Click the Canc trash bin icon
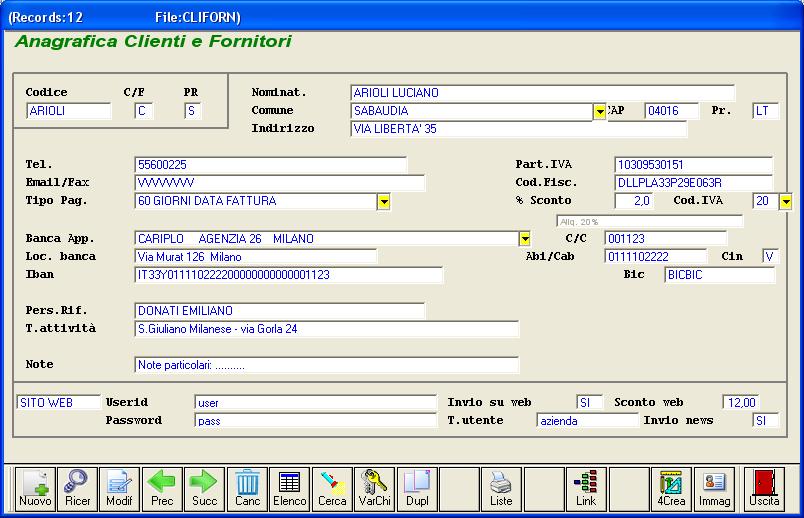804x518 pixels. [x=247, y=489]
